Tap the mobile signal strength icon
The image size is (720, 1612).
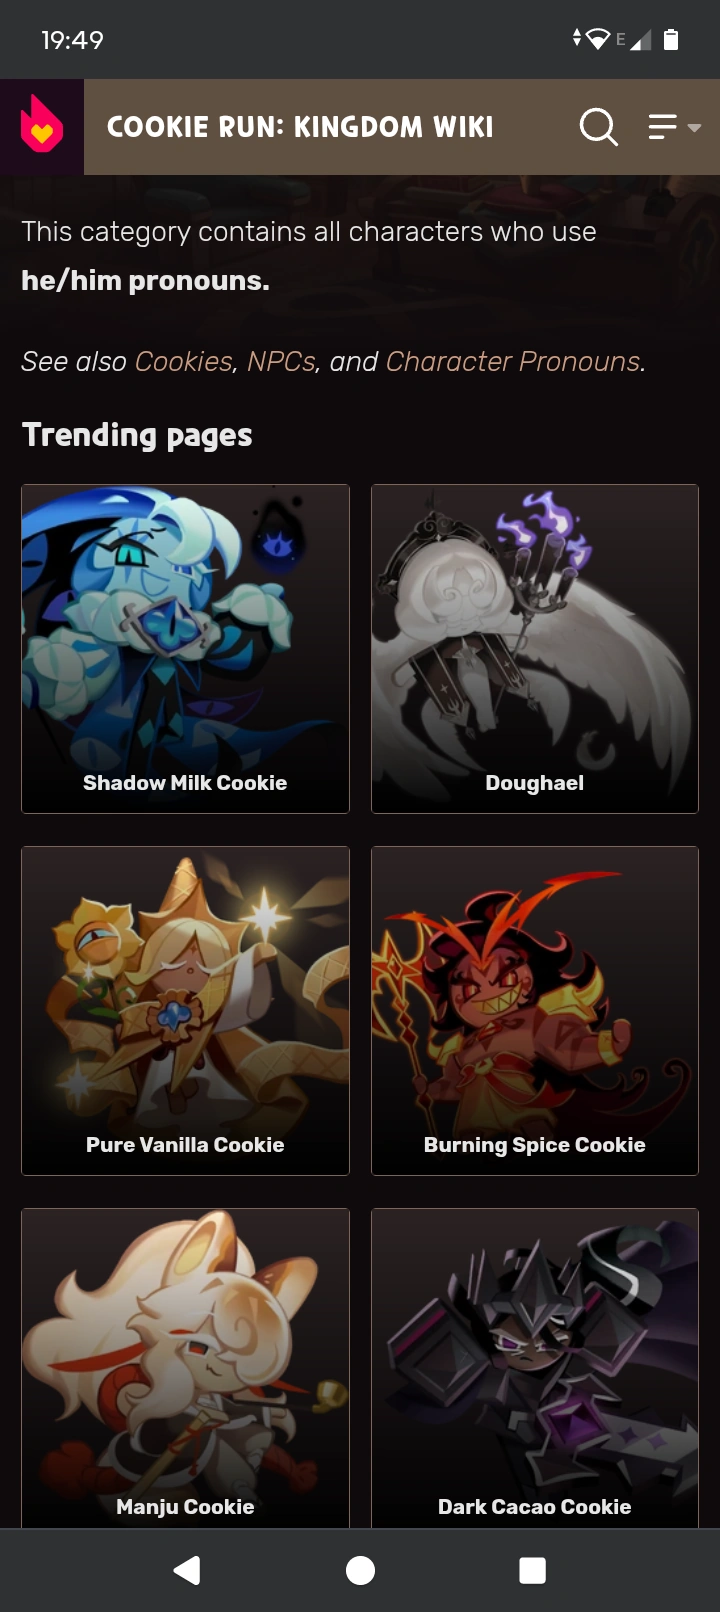[x=641, y=40]
